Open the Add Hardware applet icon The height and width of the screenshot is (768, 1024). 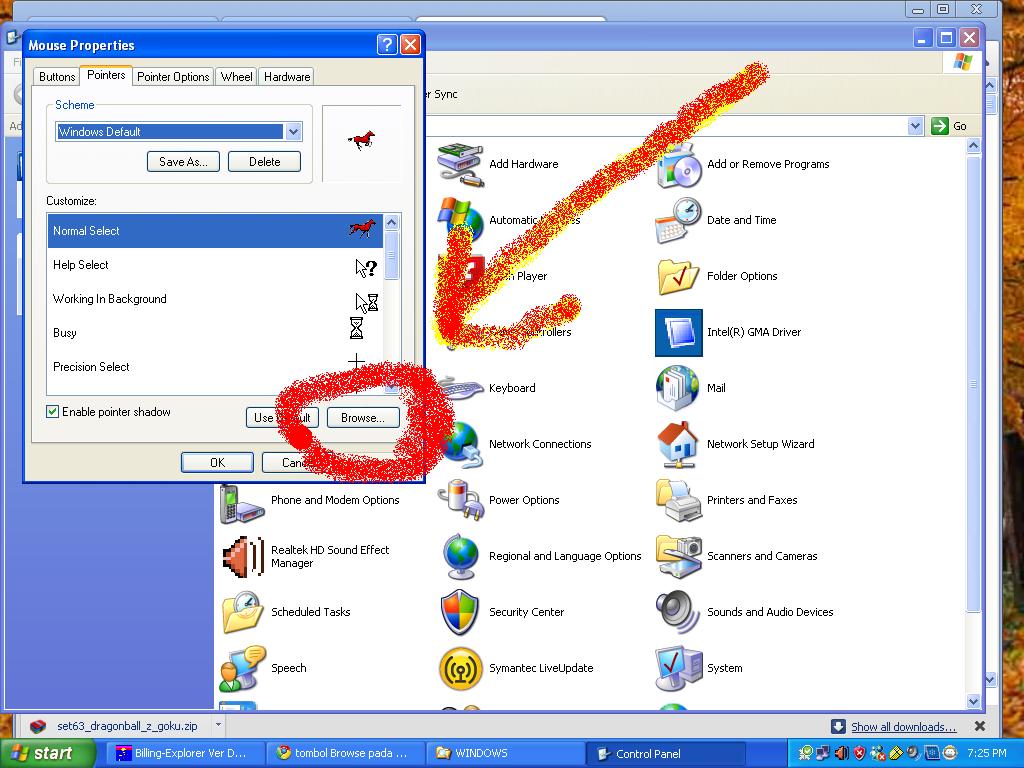point(460,165)
